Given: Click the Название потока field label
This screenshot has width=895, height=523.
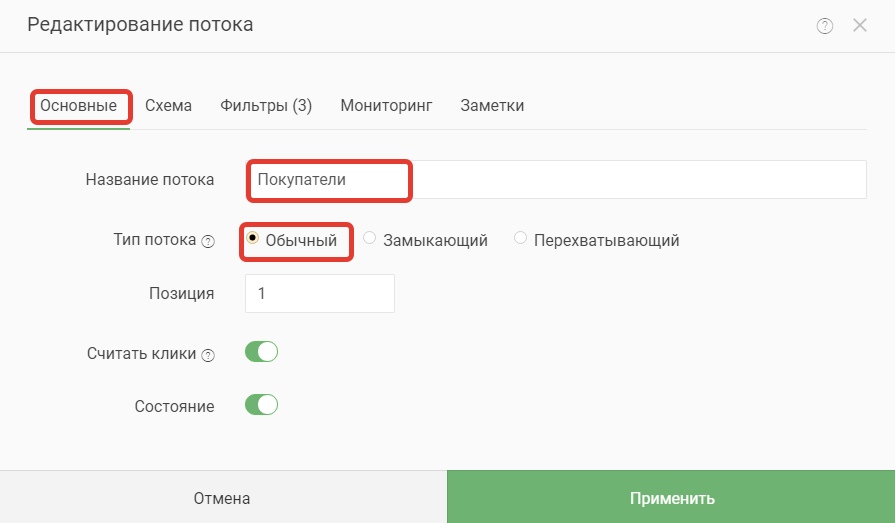Looking at the screenshot, I should click(150, 180).
